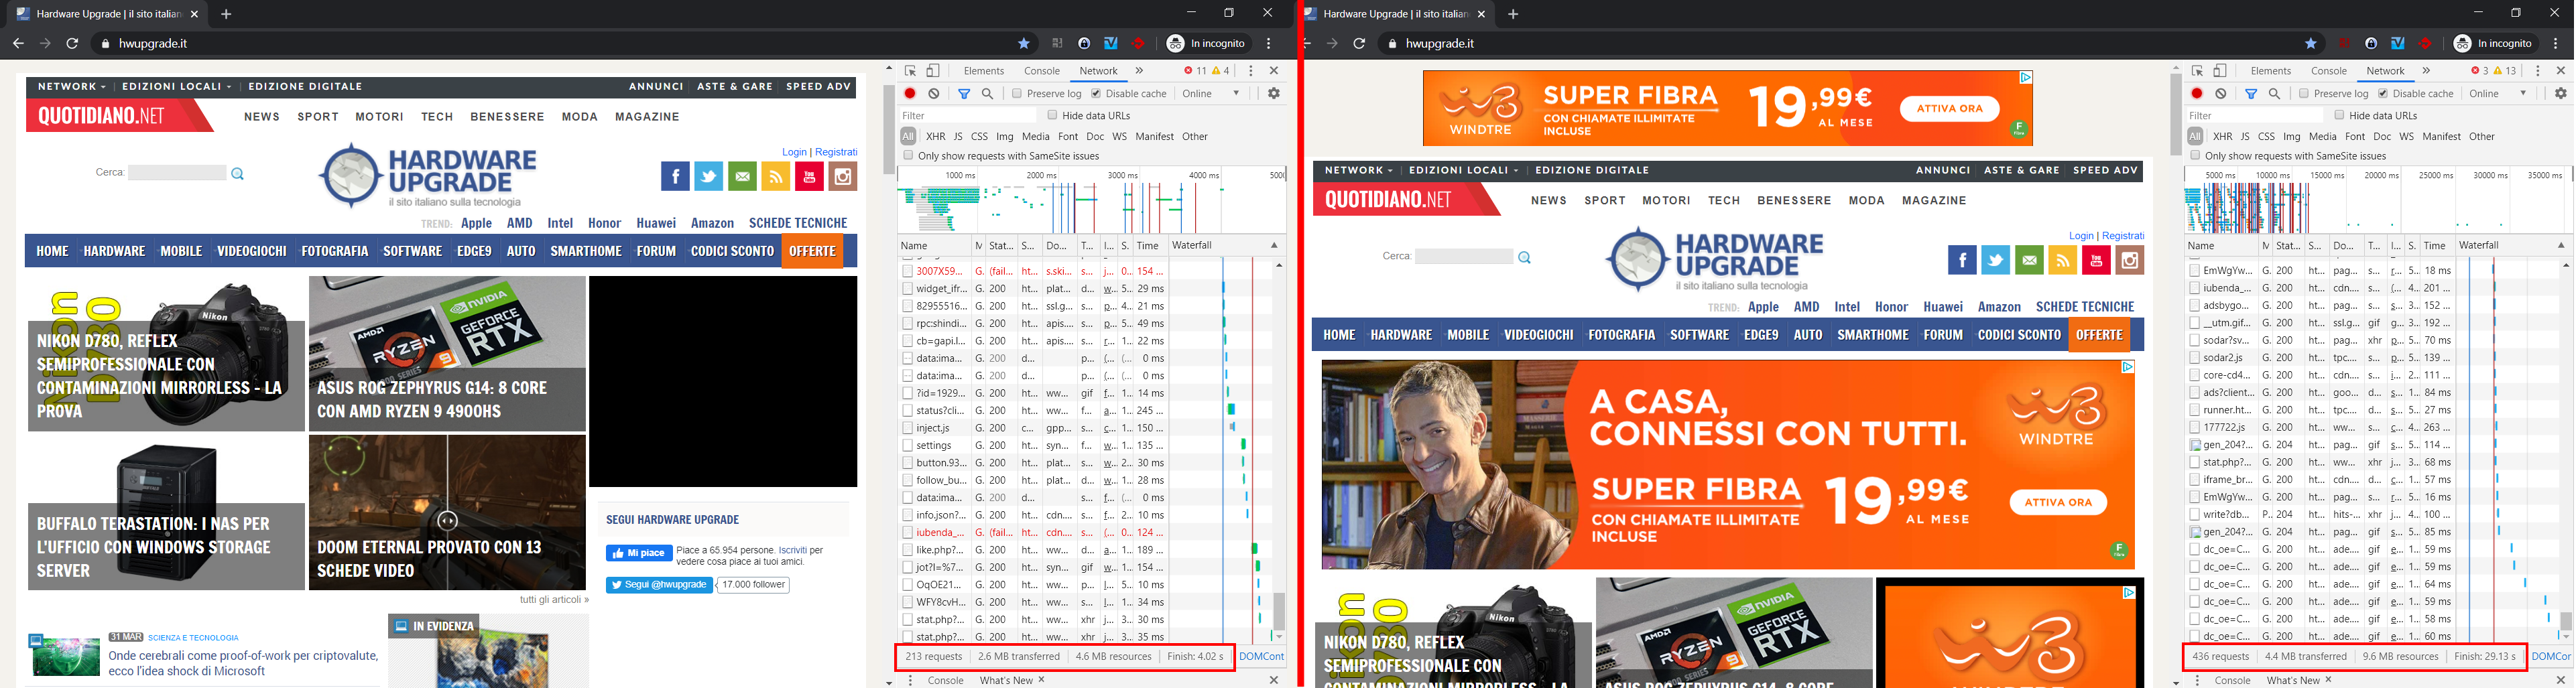Clear network log in right window DevTools
This screenshot has width=2576, height=688.
pos(2221,93)
